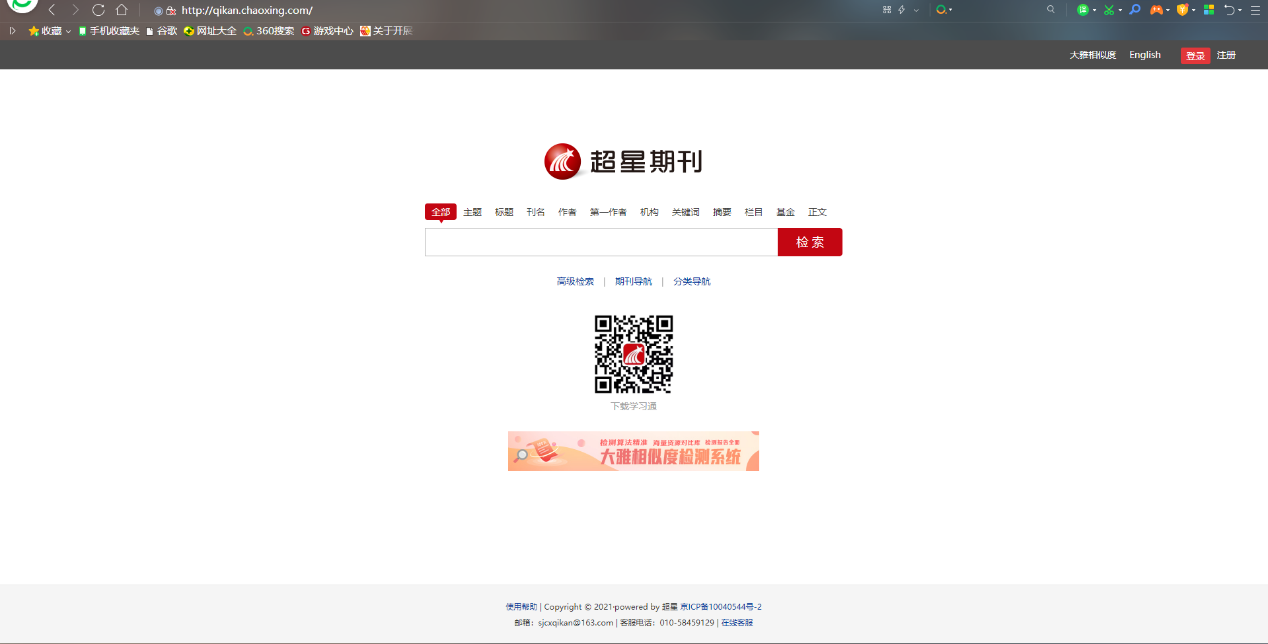
Task: Open the orange game controller extension
Action: point(1157,10)
